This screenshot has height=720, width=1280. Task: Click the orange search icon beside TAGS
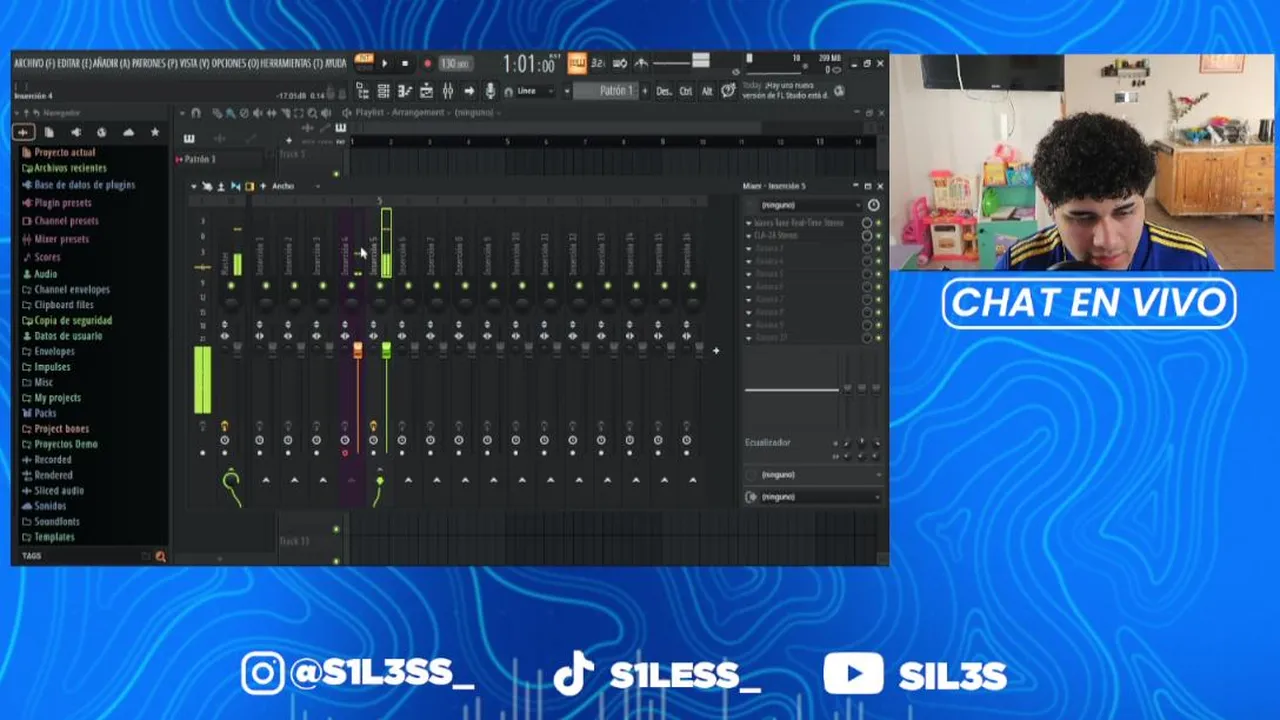[160, 556]
